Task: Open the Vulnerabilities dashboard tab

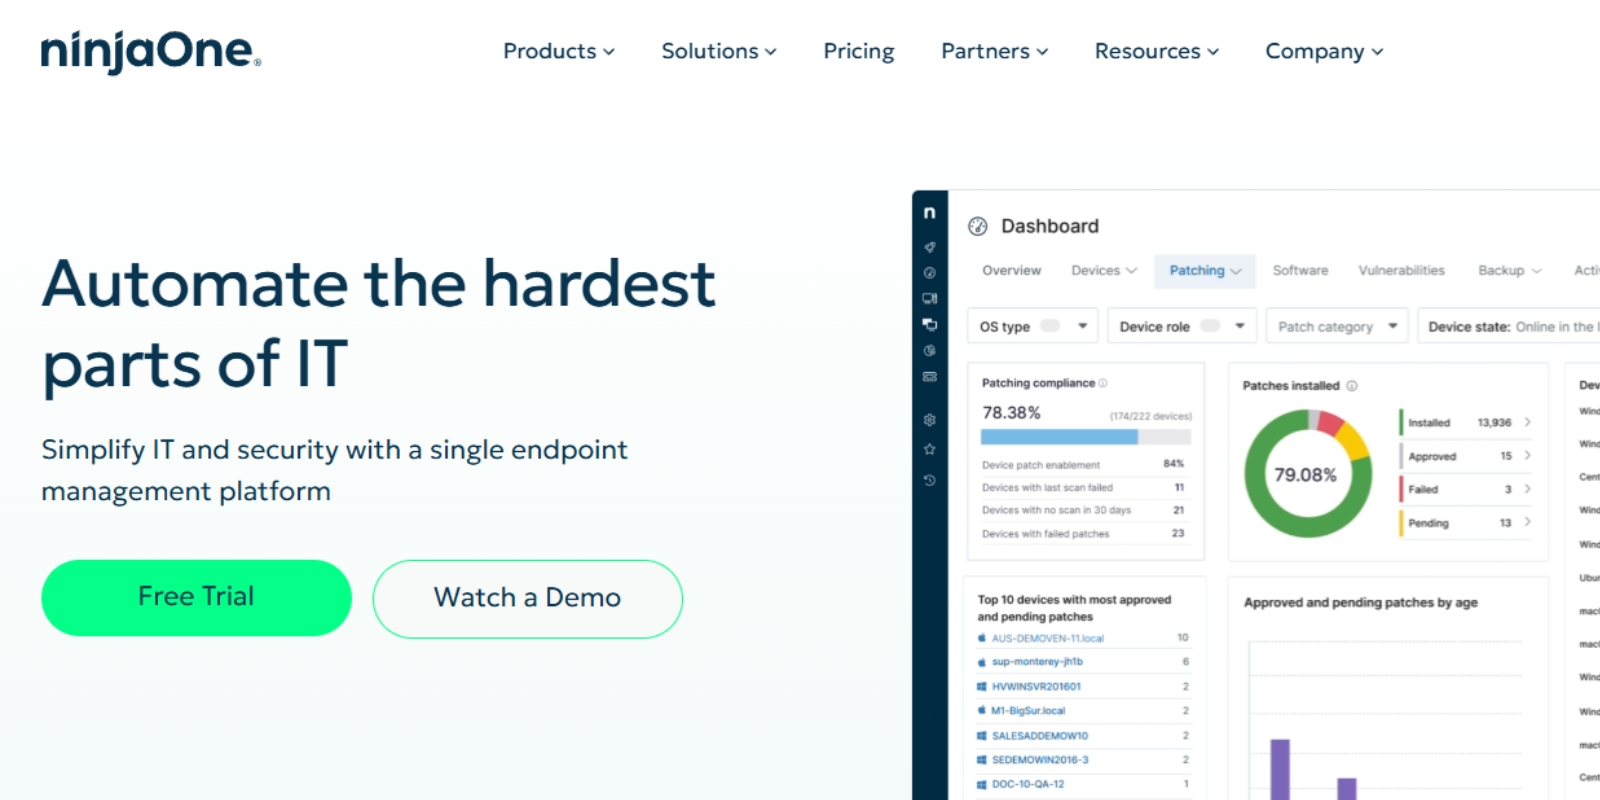Action: [x=1401, y=271]
